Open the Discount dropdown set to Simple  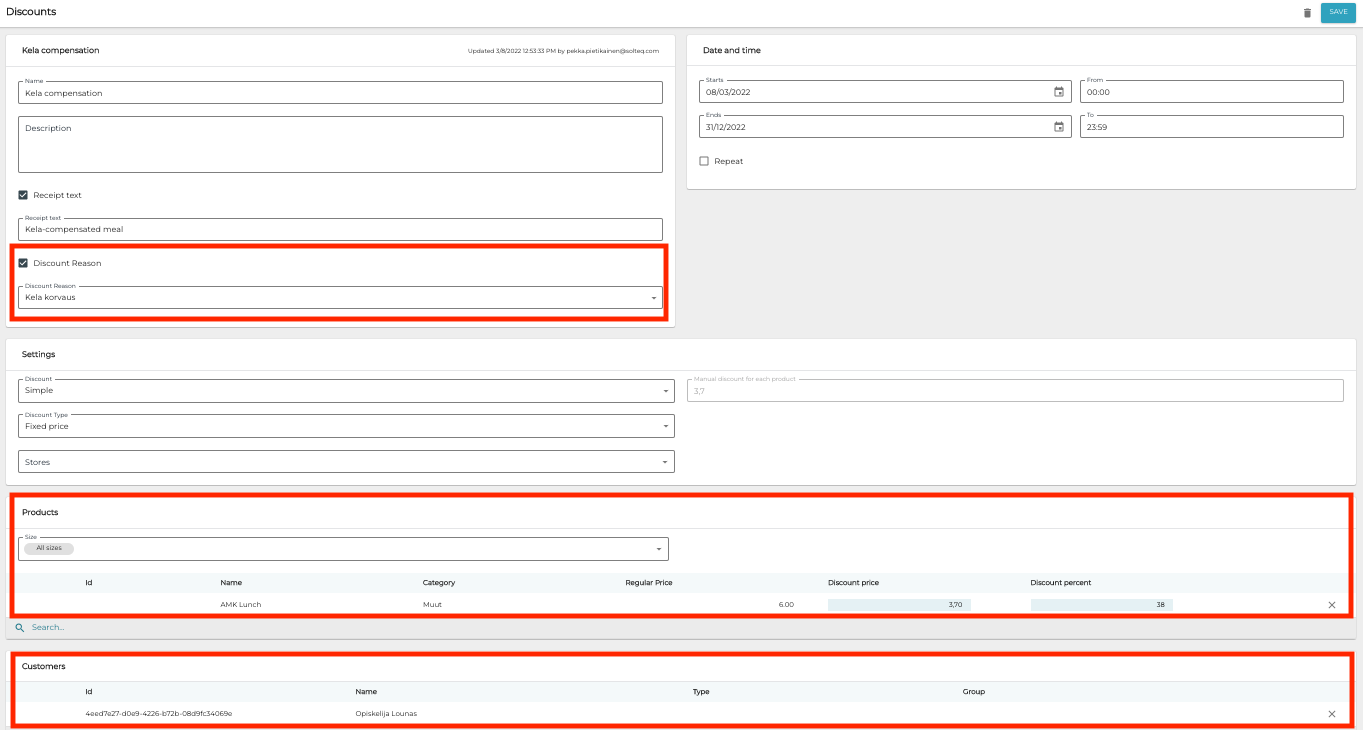tap(346, 391)
